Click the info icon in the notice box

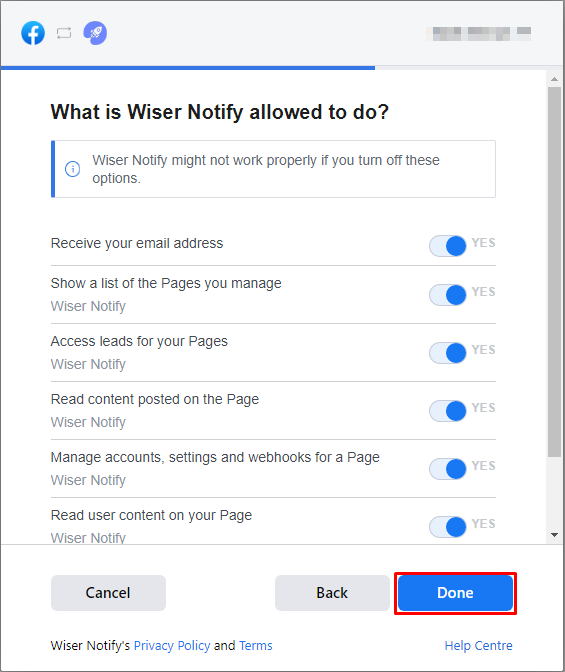(72, 169)
